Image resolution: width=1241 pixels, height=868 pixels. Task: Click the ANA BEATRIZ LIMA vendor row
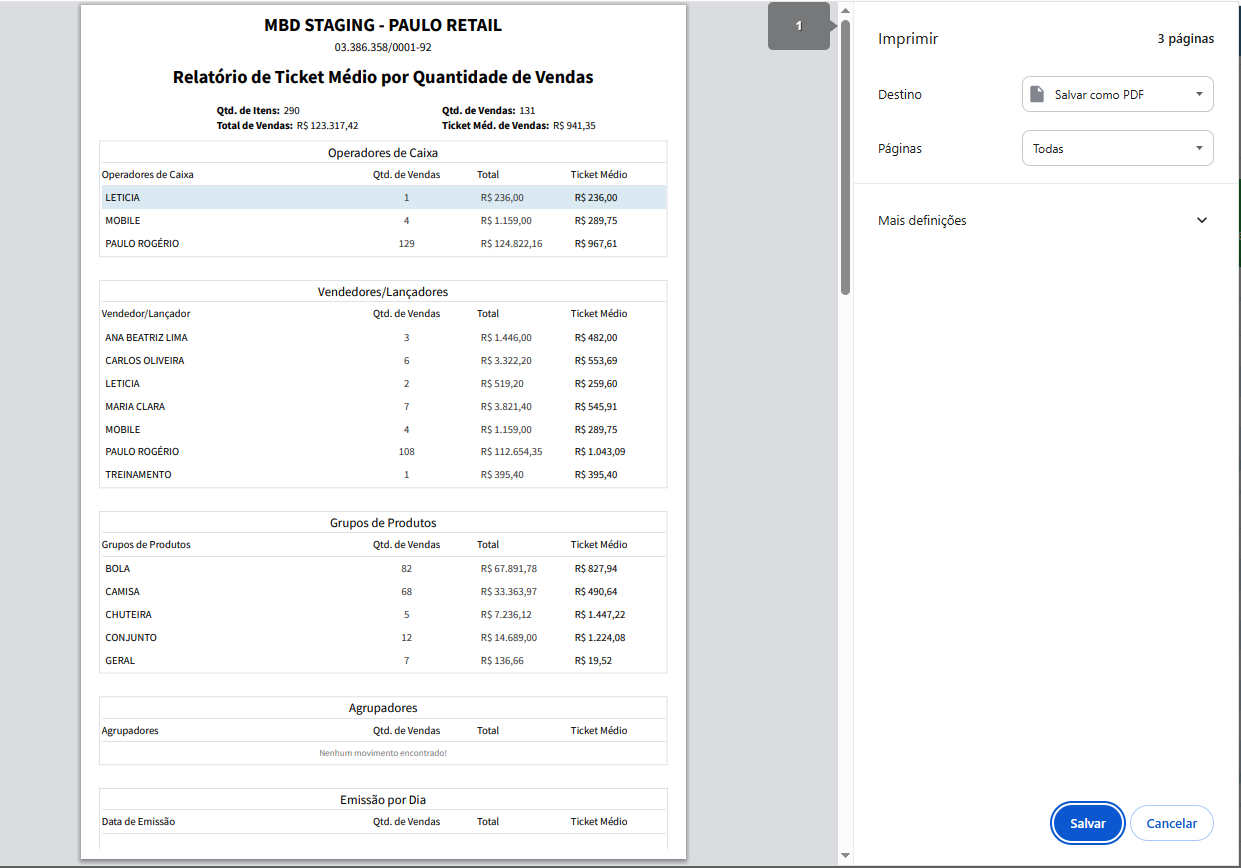[383, 338]
